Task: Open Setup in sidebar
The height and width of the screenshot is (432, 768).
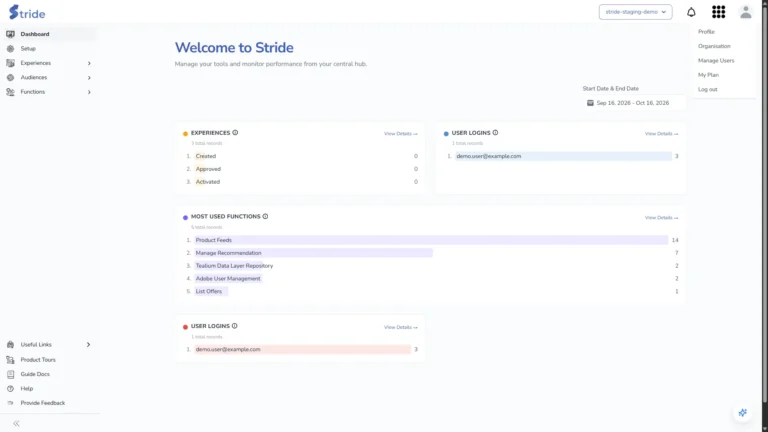Action: (x=28, y=48)
